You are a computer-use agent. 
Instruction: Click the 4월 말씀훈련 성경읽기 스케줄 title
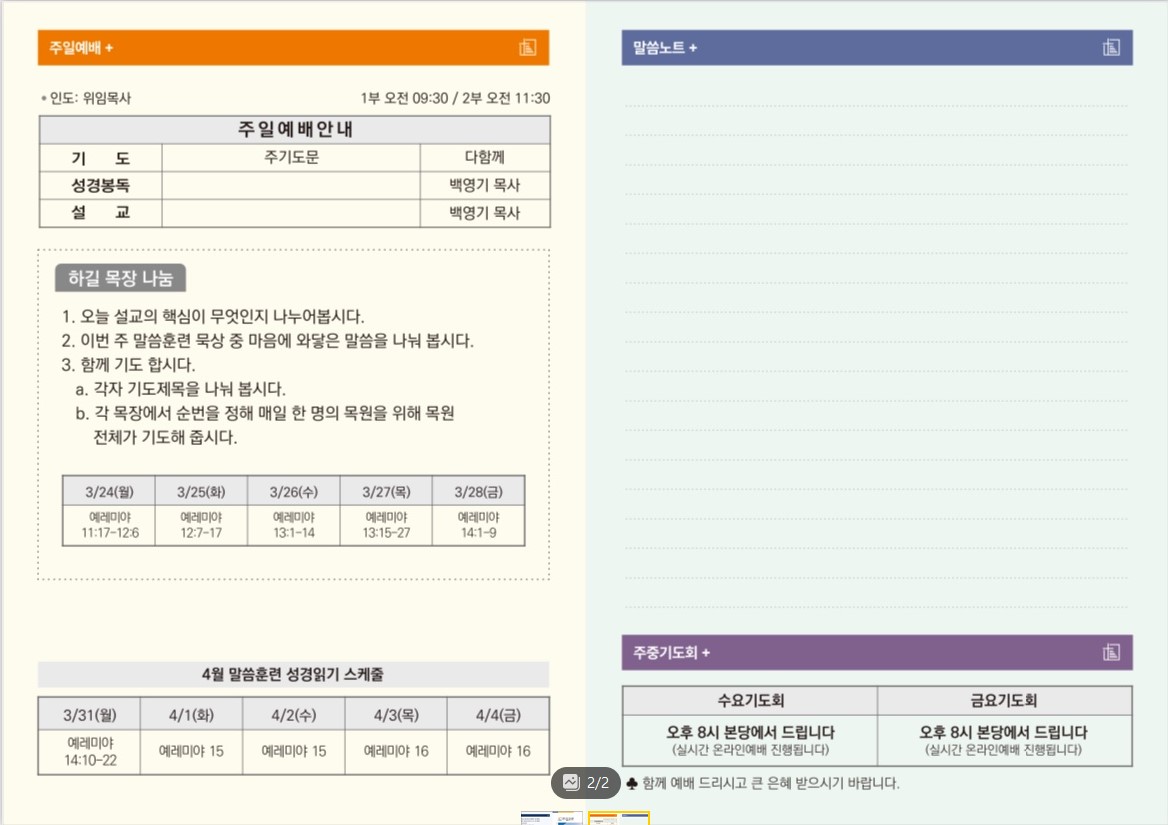292,675
